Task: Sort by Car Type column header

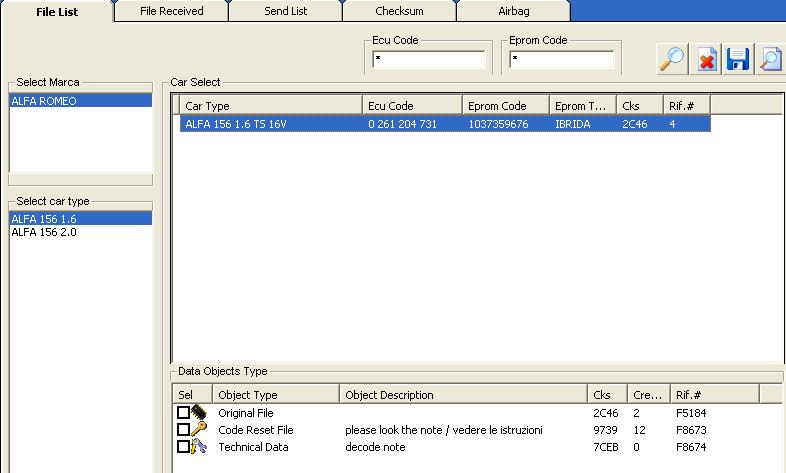Action: 271,106
